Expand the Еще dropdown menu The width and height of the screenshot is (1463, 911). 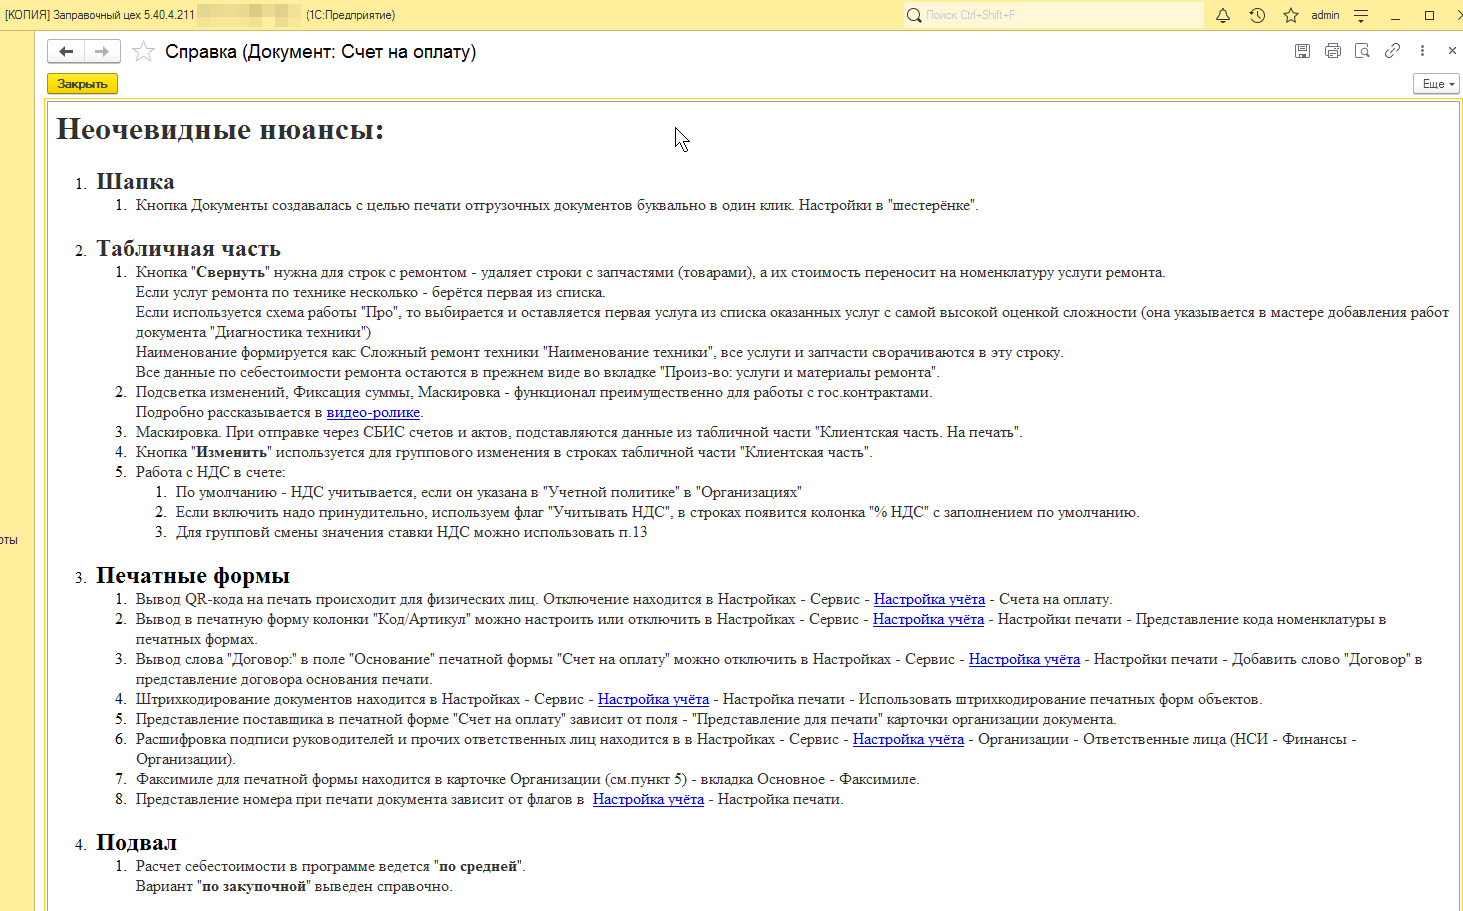click(x=1437, y=84)
